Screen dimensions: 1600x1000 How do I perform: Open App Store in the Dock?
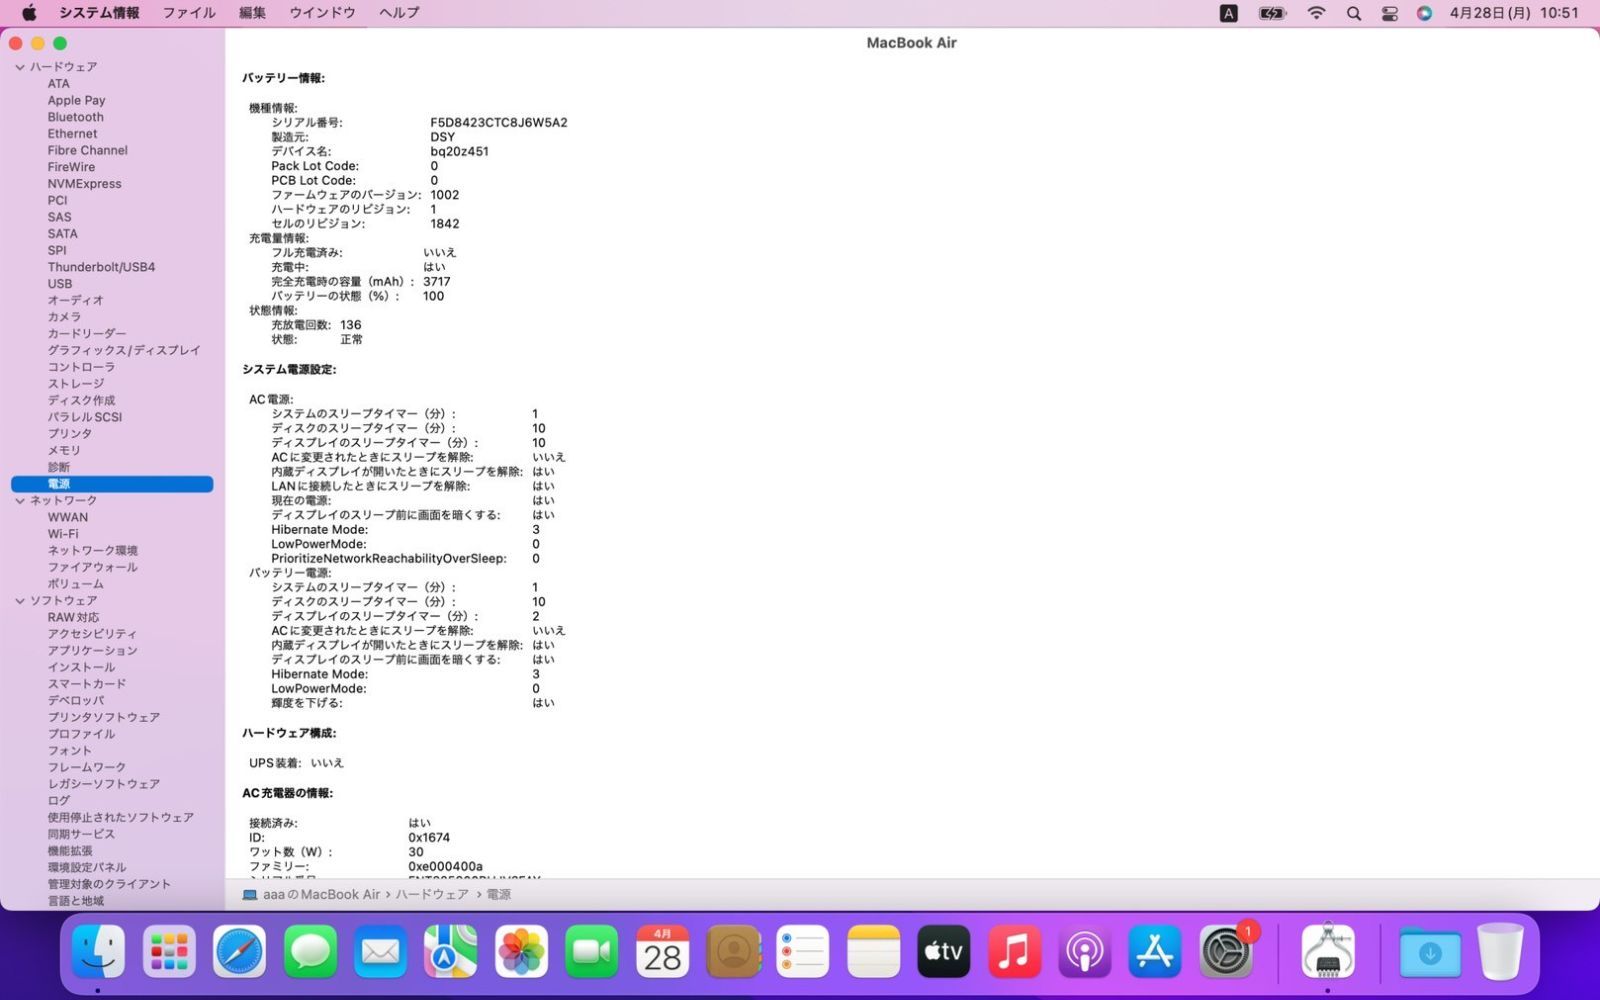[x=1155, y=951]
